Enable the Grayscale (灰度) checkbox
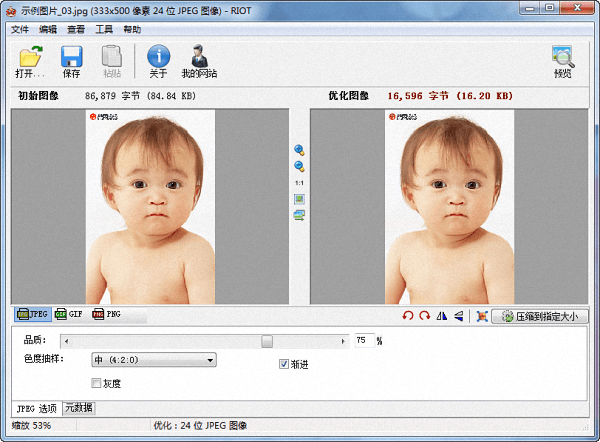Viewport: 600px width, 442px height. [97, 383]
